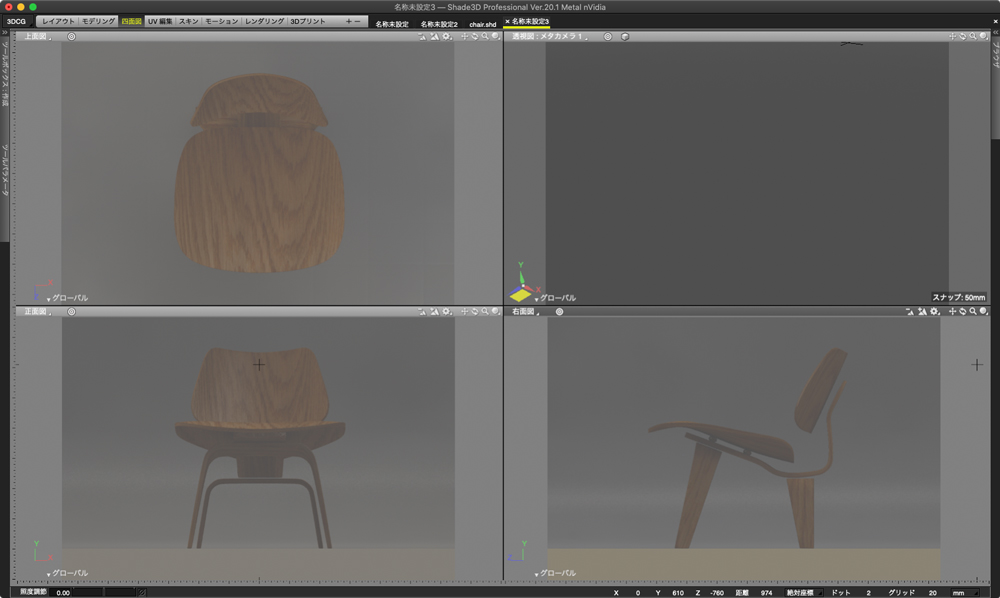
Task: Click pan icon in top view header
Action: click(464, 36)
